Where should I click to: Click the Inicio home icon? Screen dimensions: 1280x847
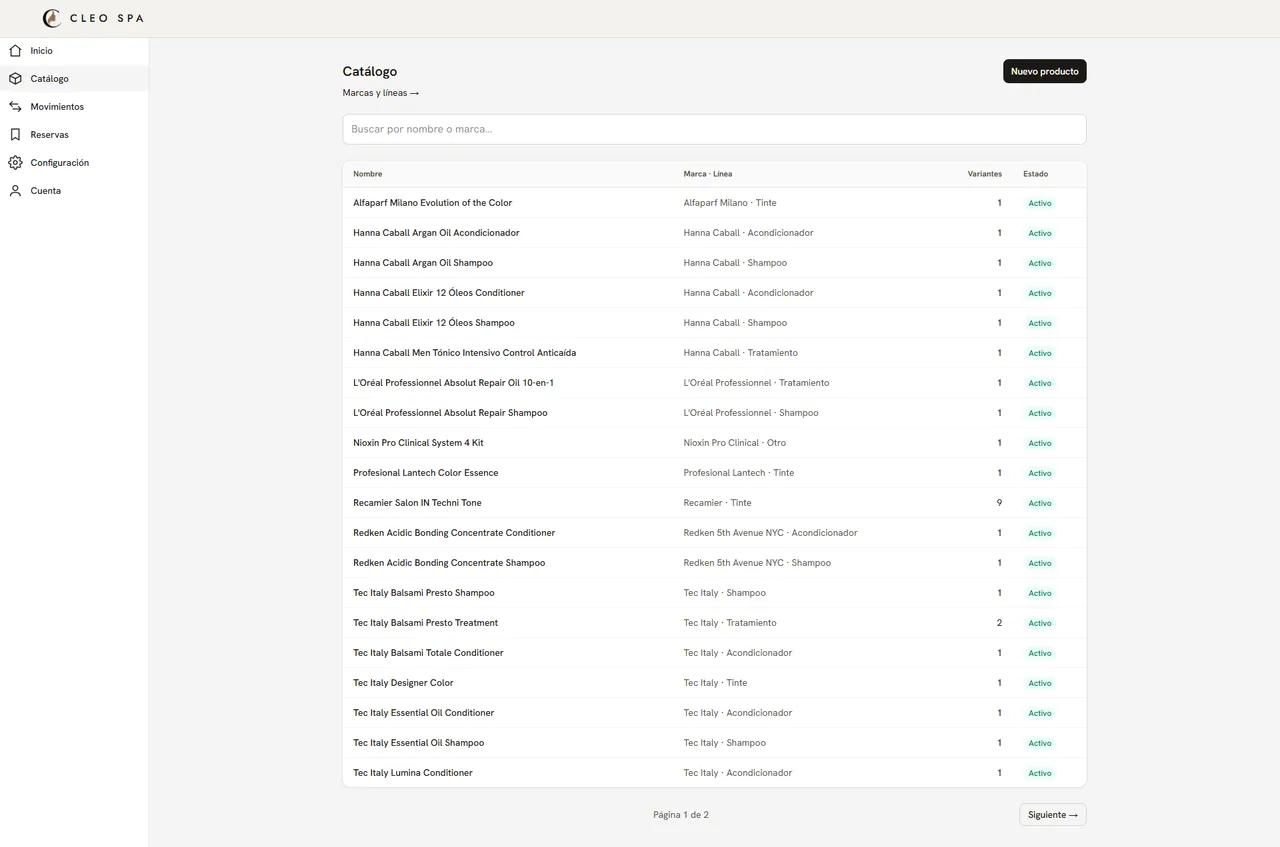[15, 51]
